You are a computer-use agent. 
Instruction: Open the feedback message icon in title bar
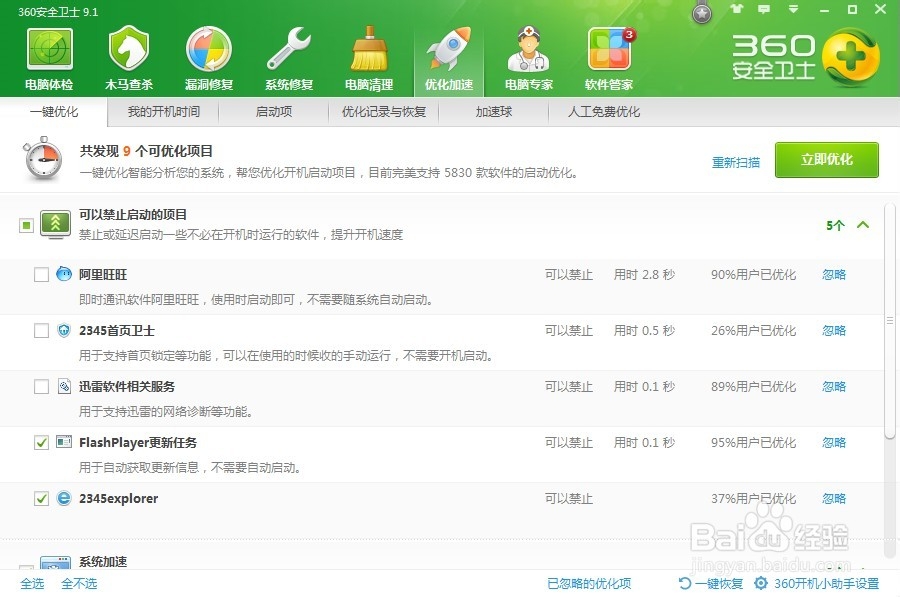tap(764, 9)
